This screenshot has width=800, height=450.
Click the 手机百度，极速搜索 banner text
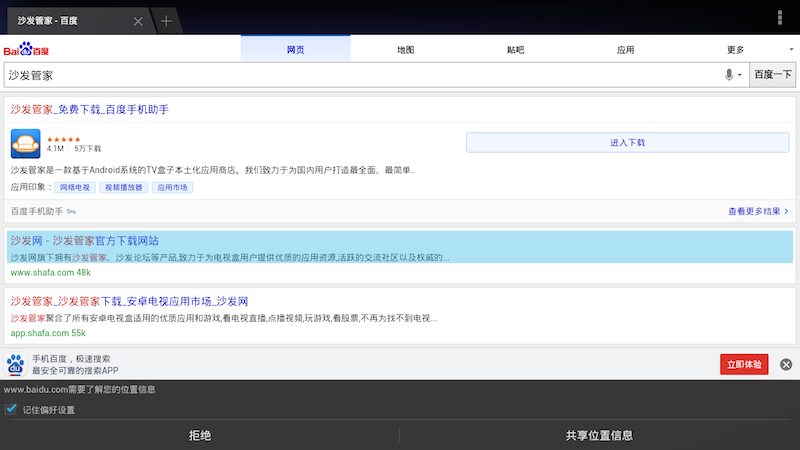click(x=71, y=359)
